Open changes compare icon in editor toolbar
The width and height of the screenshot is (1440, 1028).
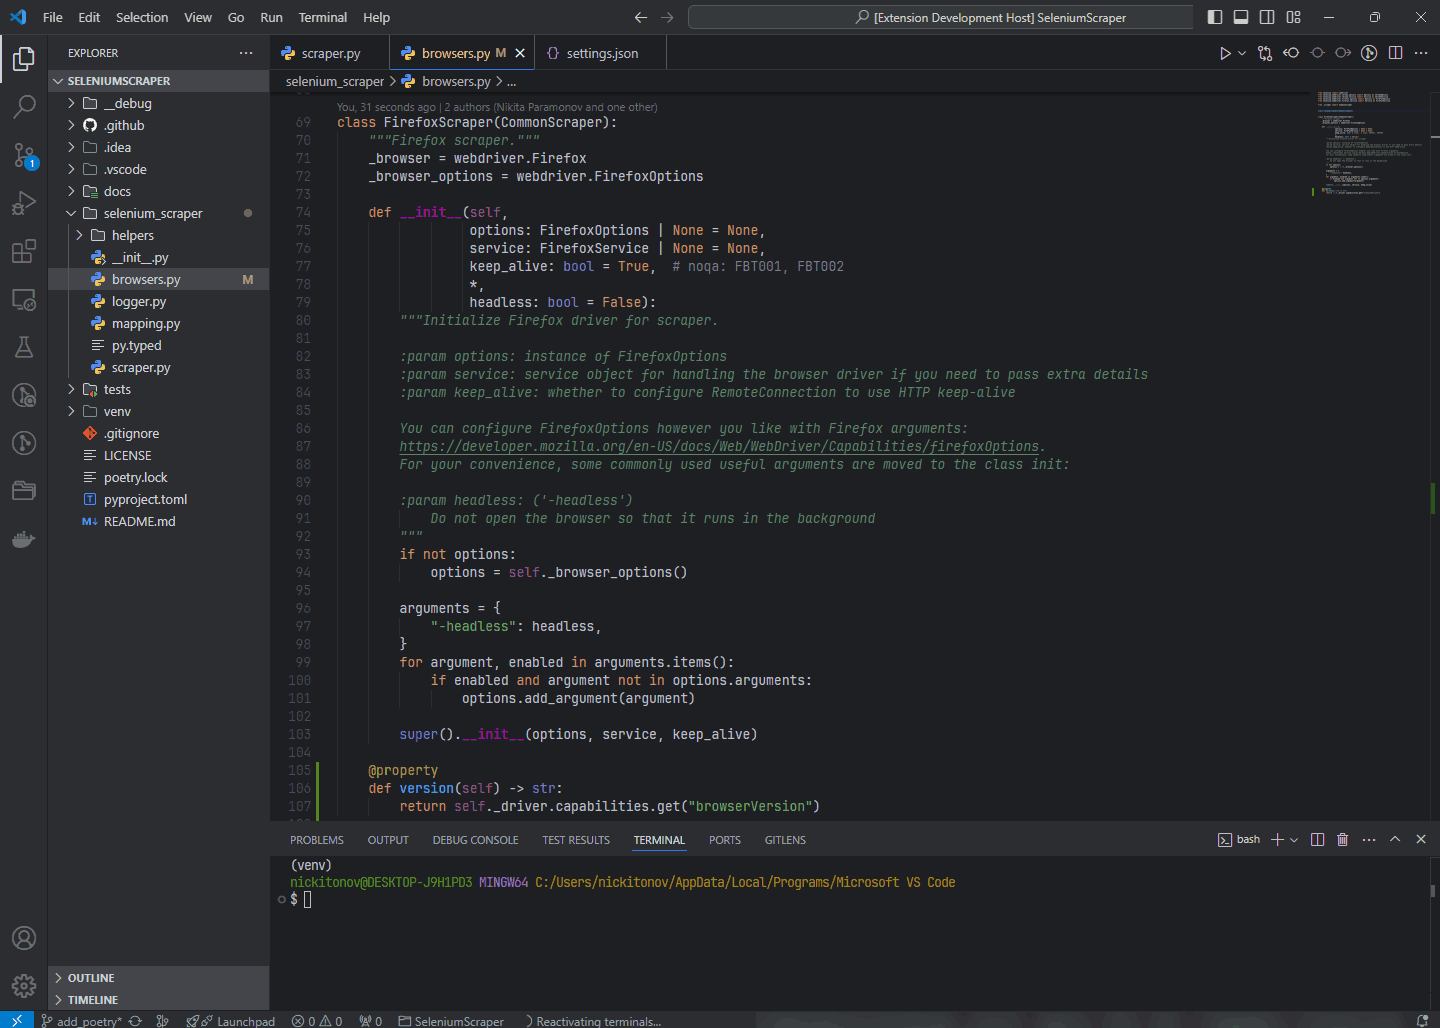coord(1265,53)
